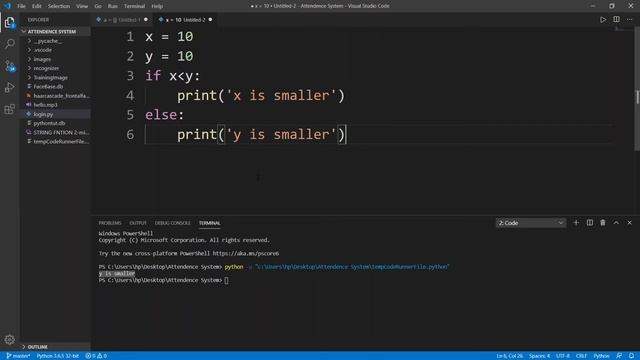
Task: Create a new terminal with plus icon
Action: [x=576, y=223]
